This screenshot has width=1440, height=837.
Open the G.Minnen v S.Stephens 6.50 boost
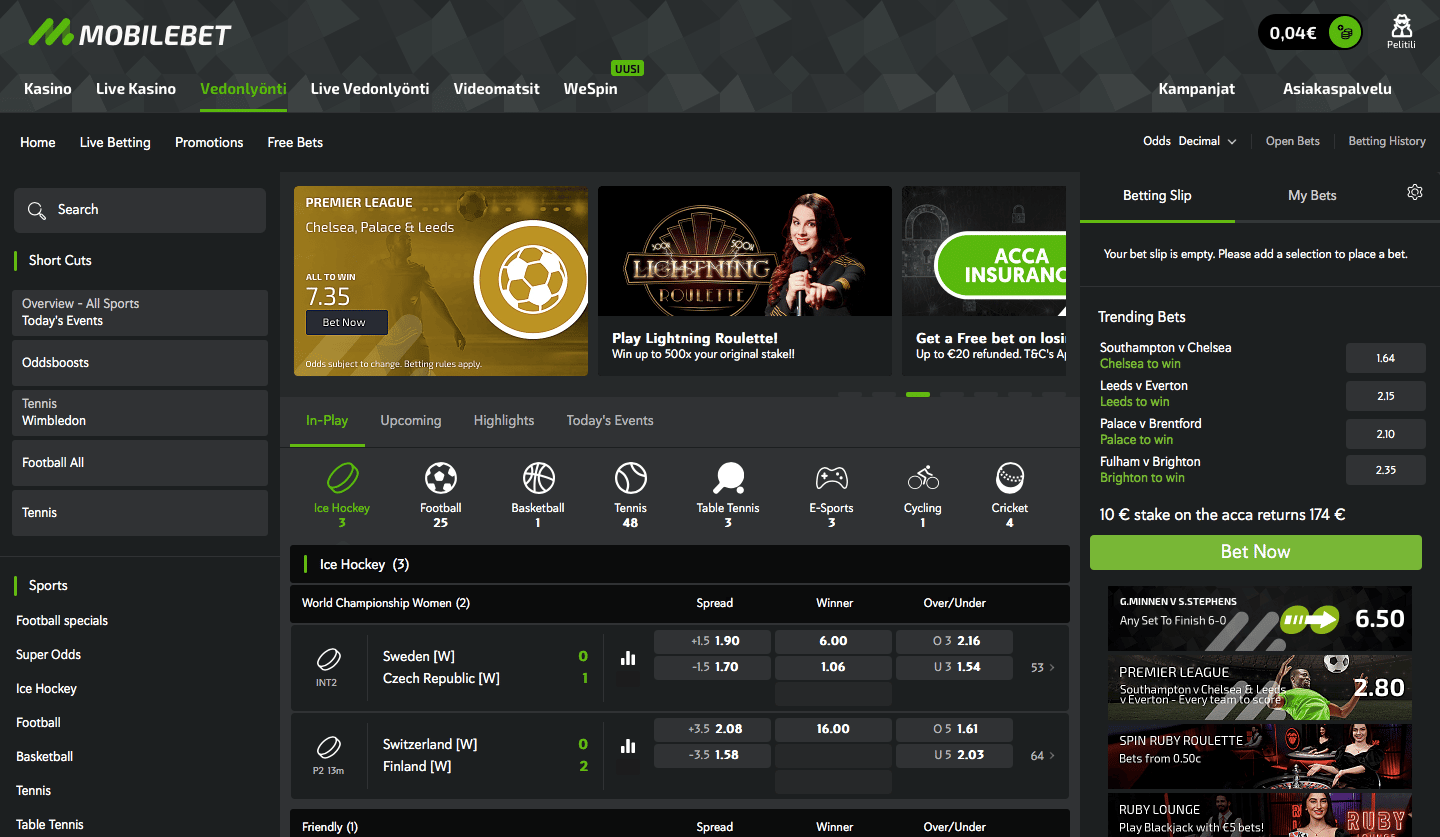[x=1260, y=619]
